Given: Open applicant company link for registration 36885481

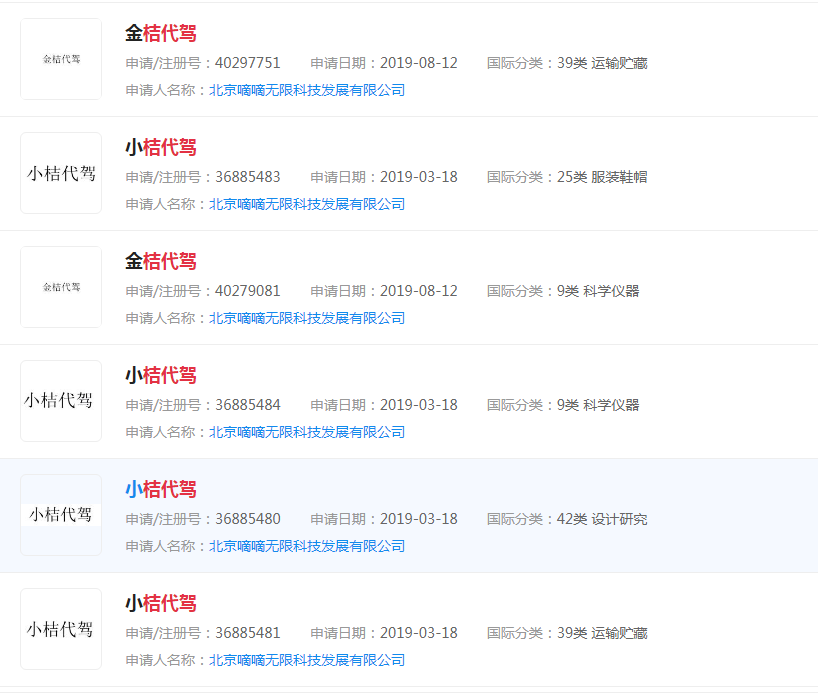Looking at the screenshot, I should tap(307, 660).
